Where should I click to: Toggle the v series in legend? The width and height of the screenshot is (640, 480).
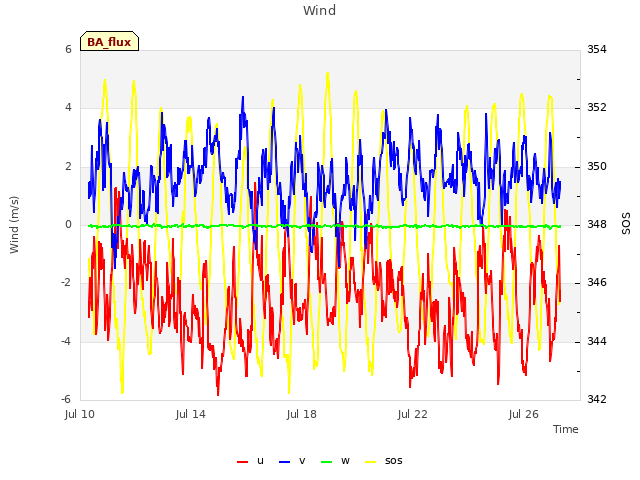click(x=292, y=461)
